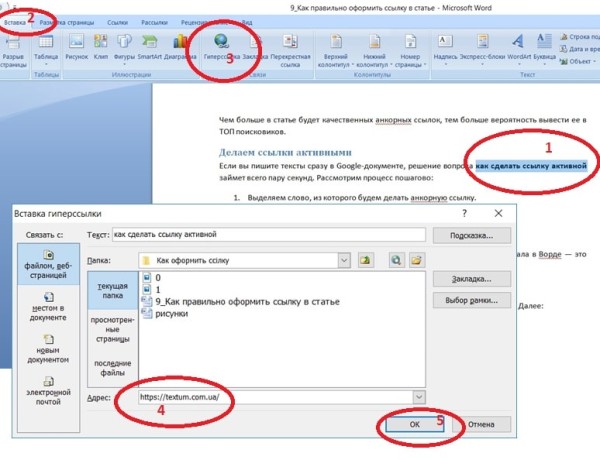Select the текущая папка tab in dialog

coord(112,290)
